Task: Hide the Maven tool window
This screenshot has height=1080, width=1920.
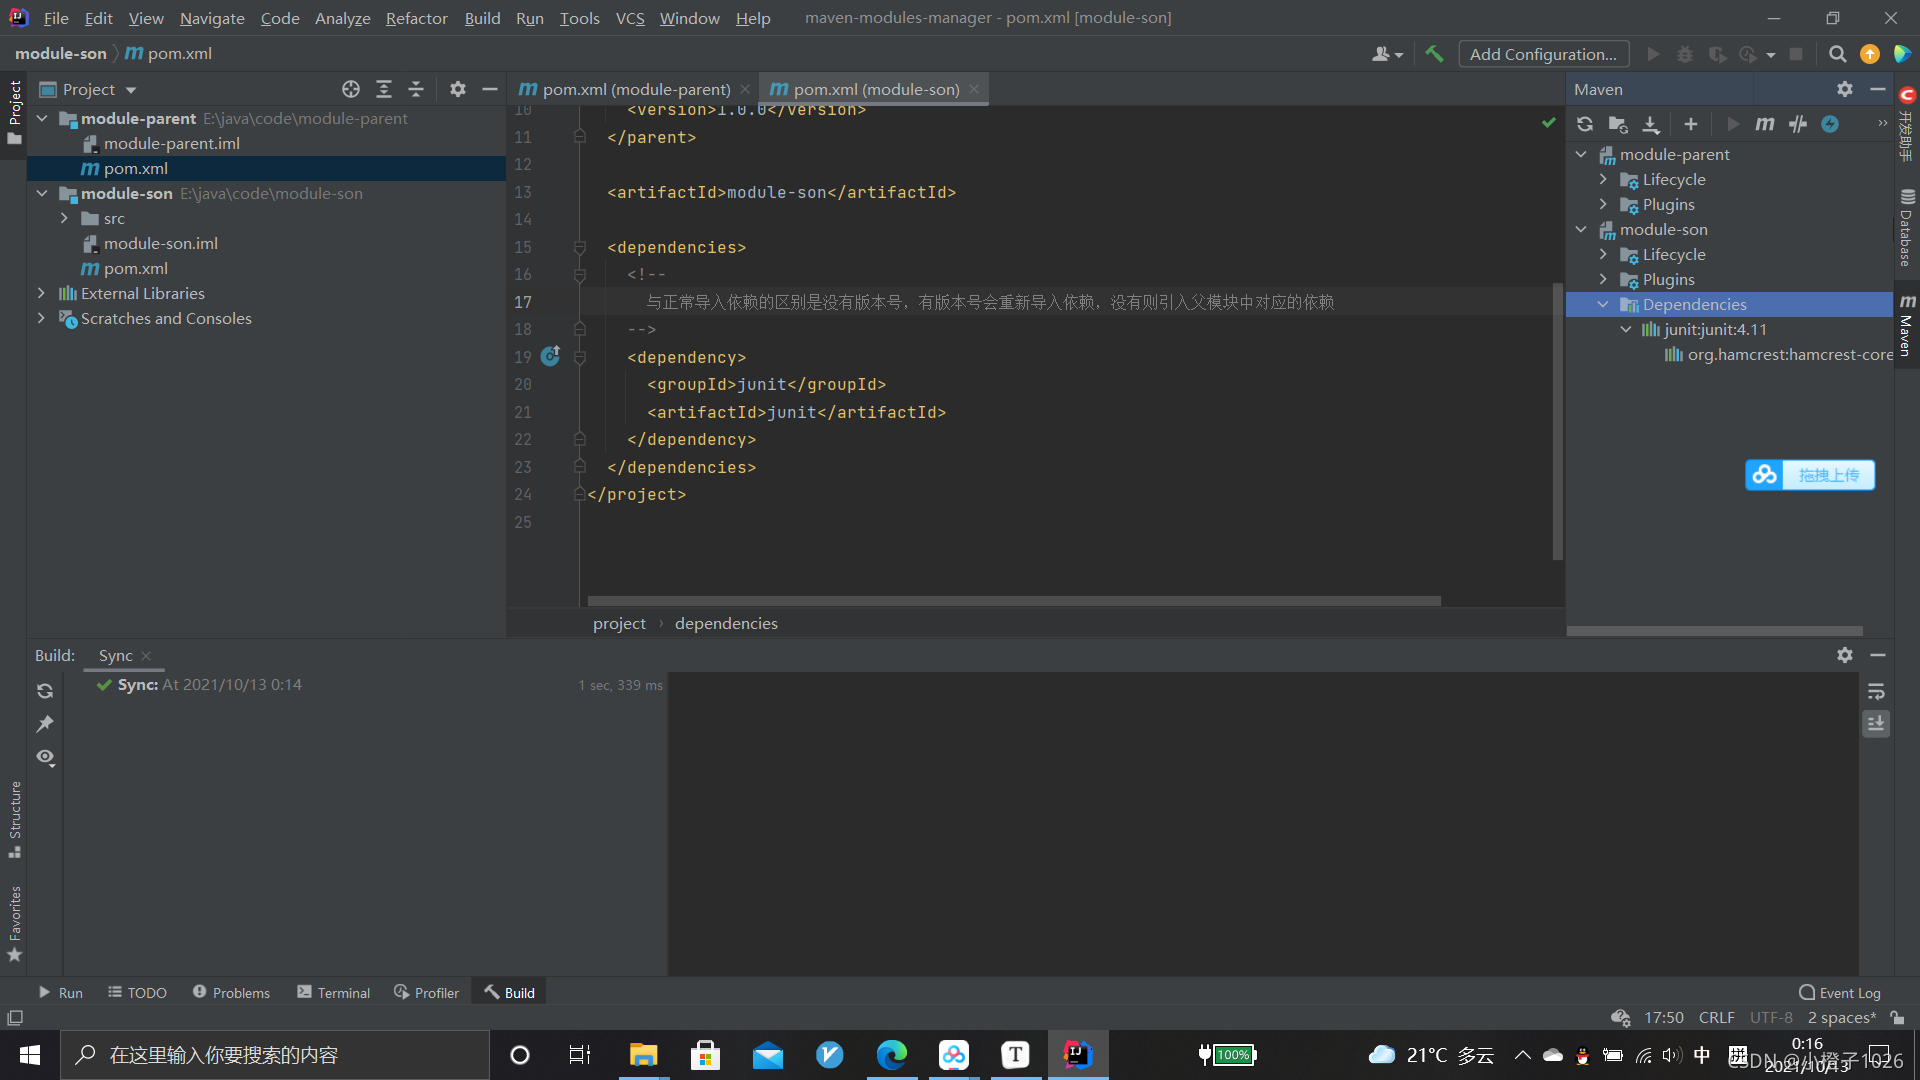Action: (x=1878, y=89)
